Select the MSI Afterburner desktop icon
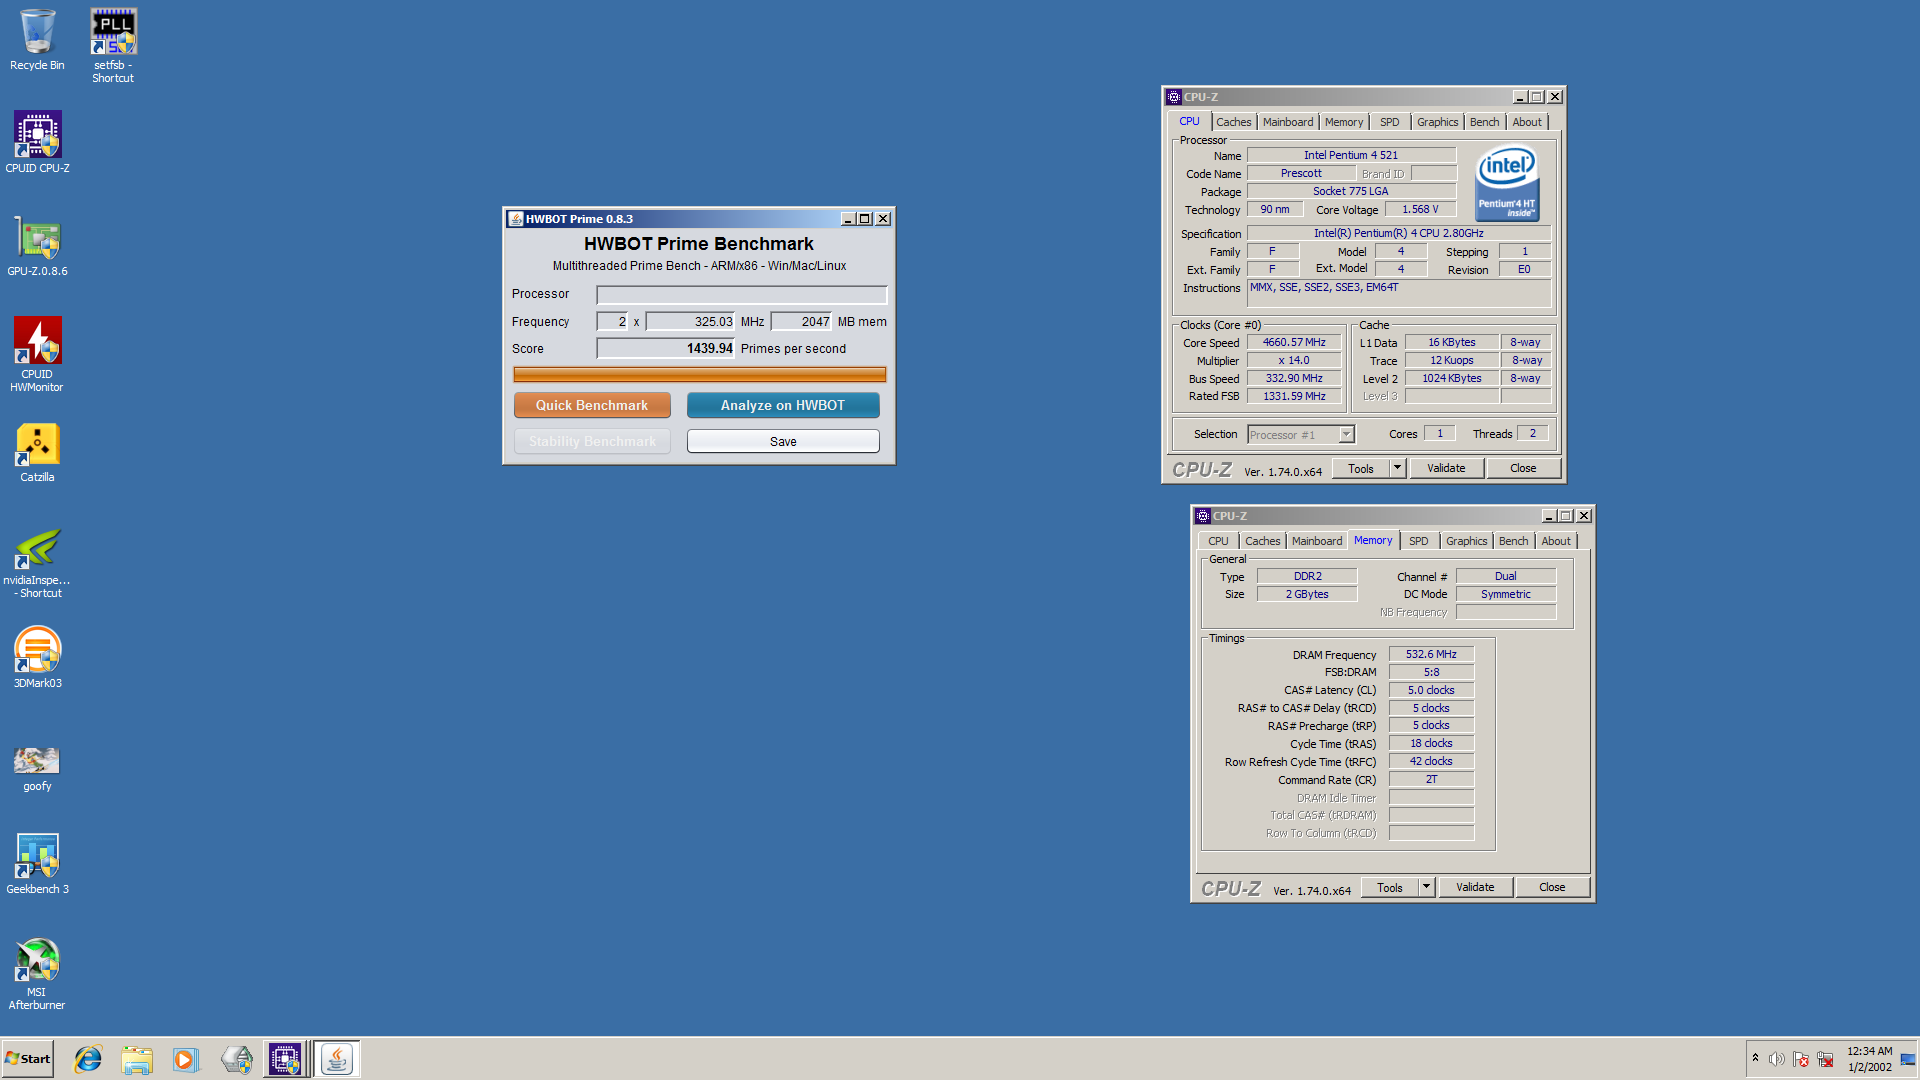Image resolution: width=1920 pixels, height=1080 pixels. click(x=37, y=974)
